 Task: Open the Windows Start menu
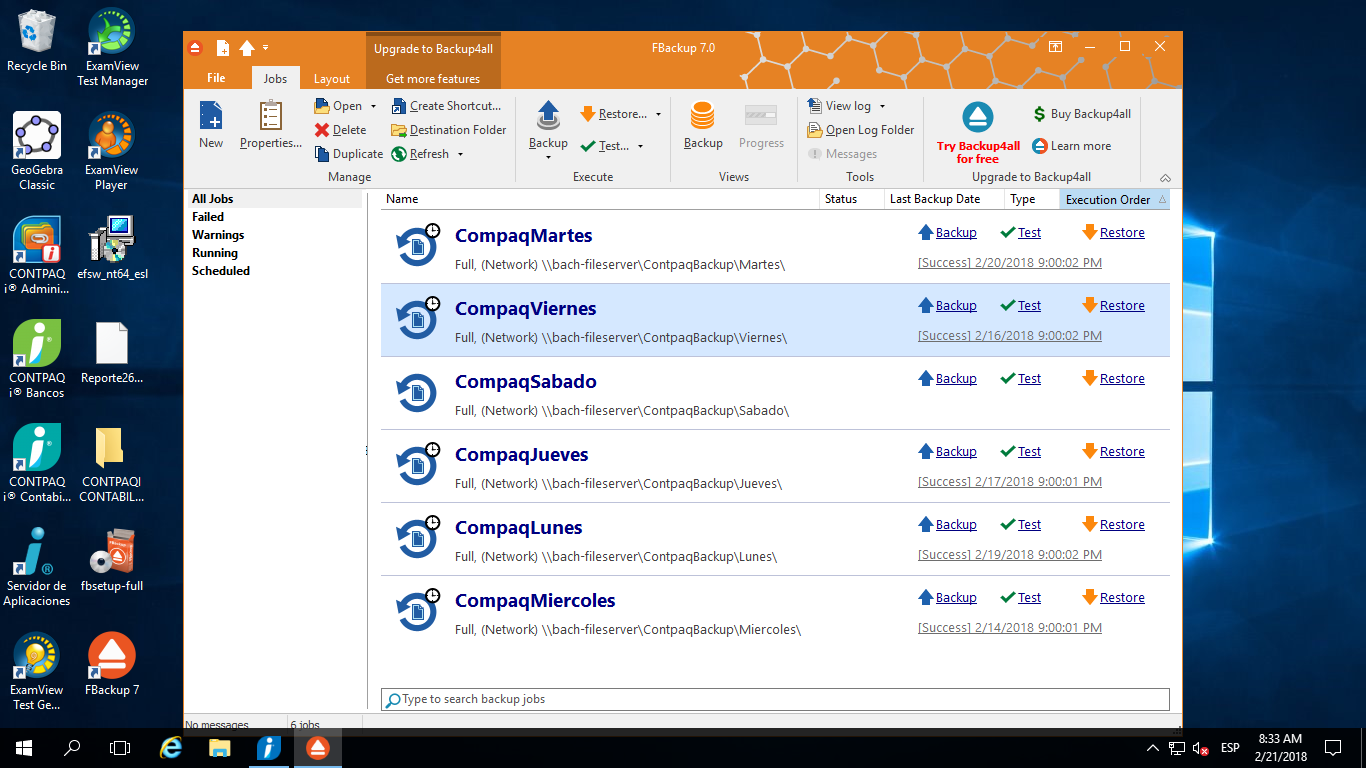tap(23, 747)
